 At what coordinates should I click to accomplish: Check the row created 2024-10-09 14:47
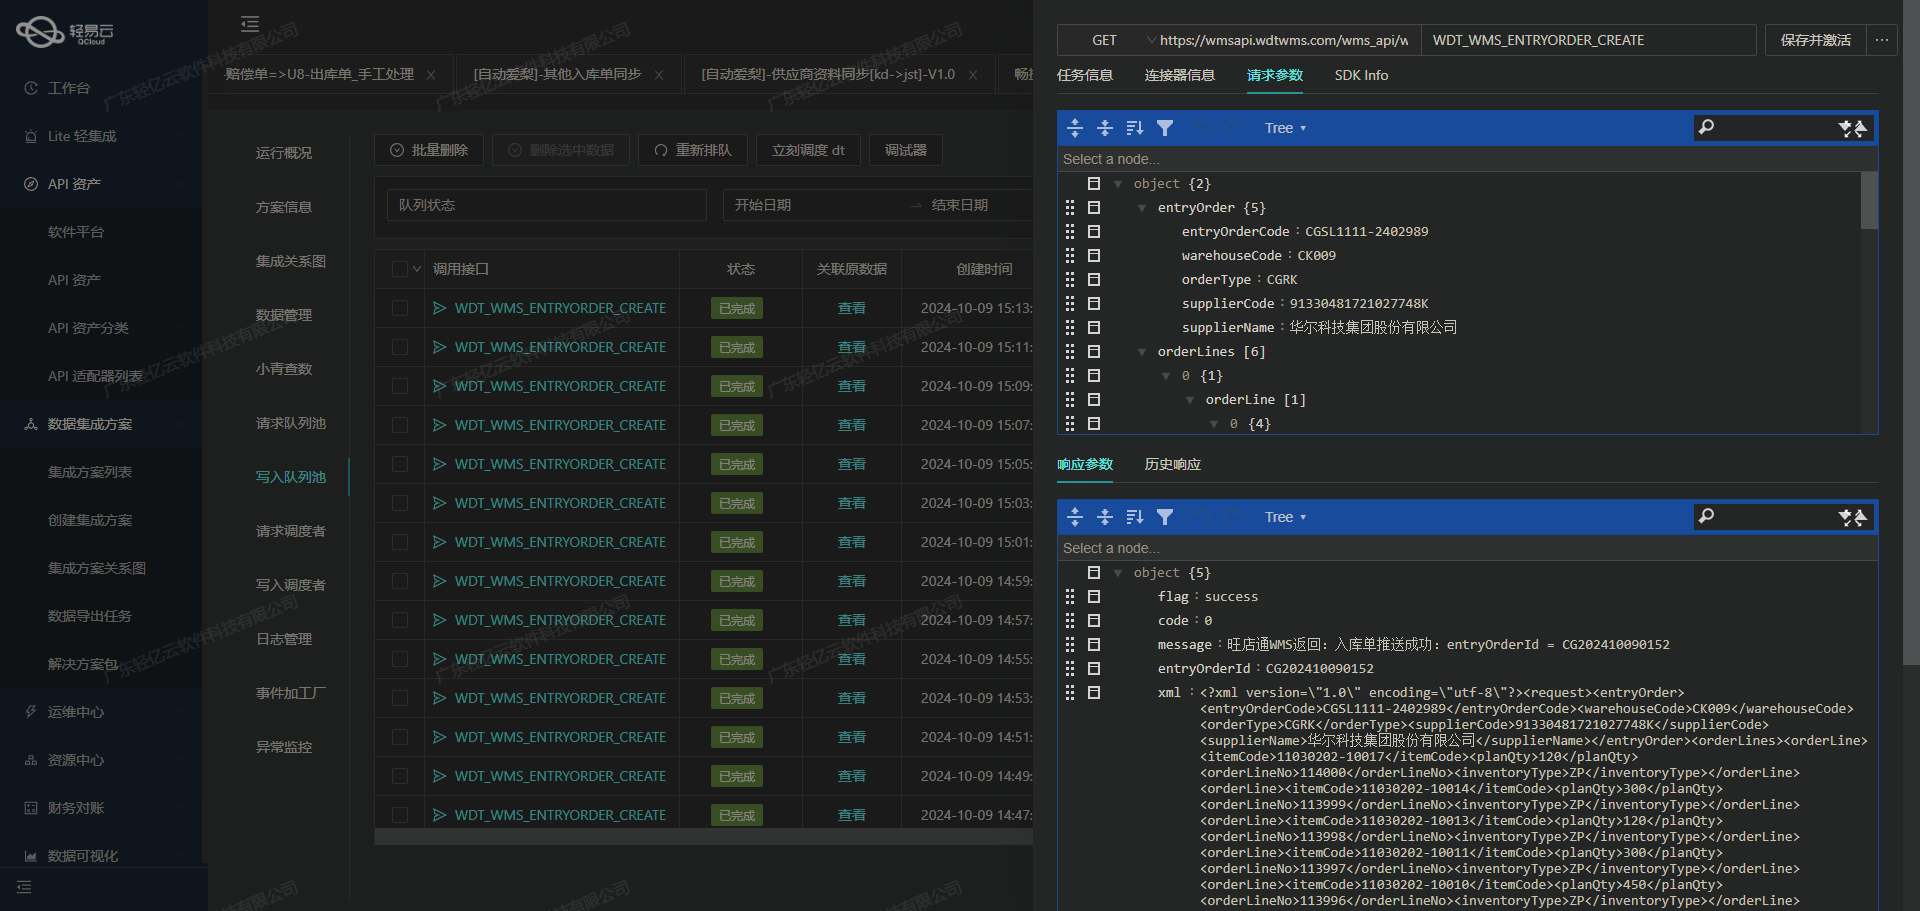pos(400,815)
